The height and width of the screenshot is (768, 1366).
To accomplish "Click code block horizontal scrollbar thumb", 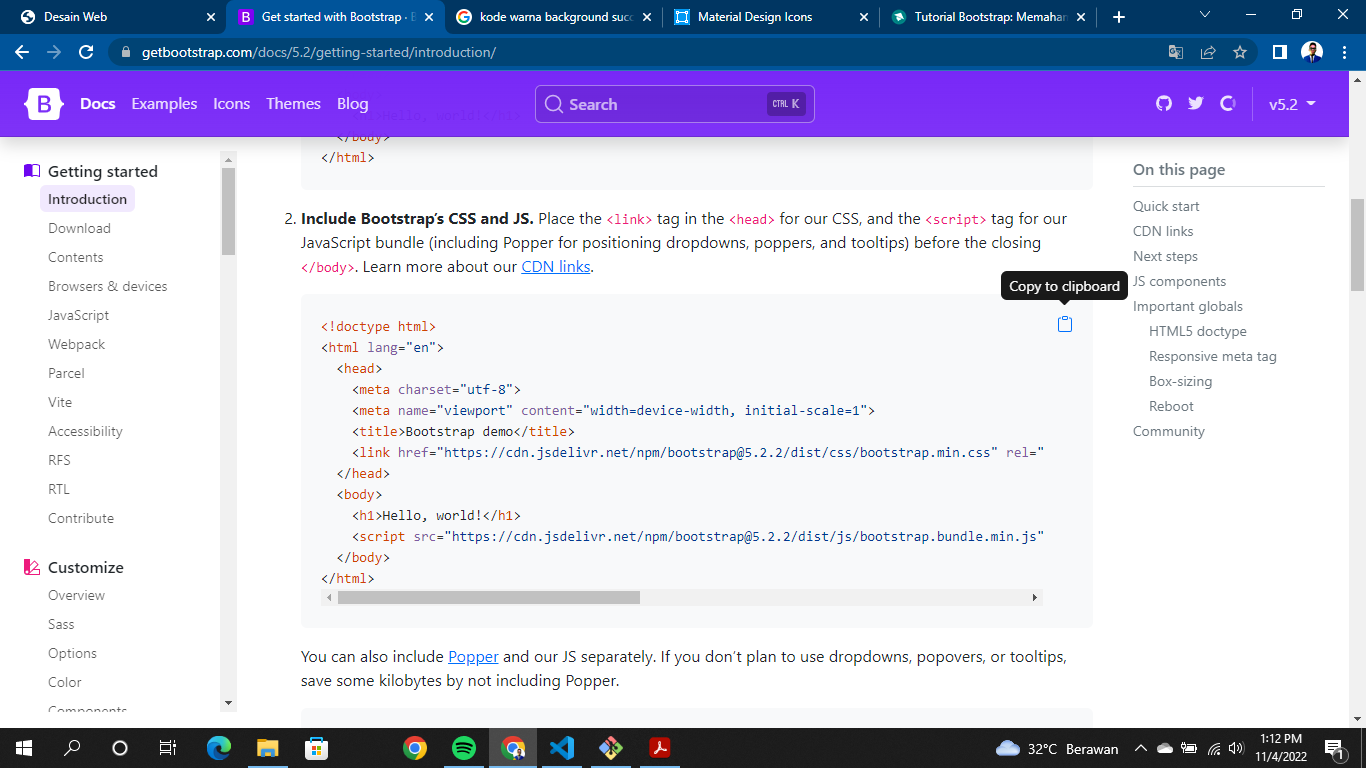I will pos(488,597).
